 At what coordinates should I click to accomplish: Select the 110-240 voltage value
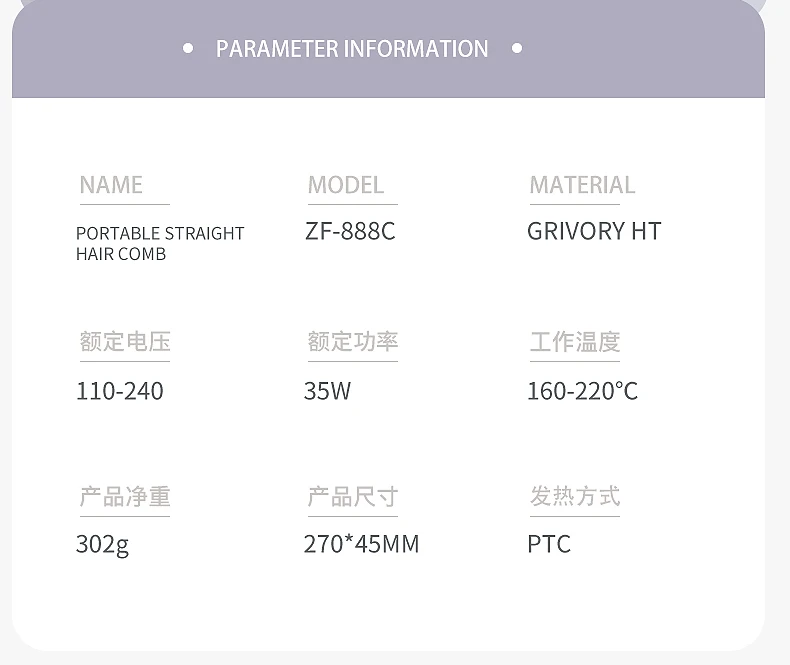120,390
